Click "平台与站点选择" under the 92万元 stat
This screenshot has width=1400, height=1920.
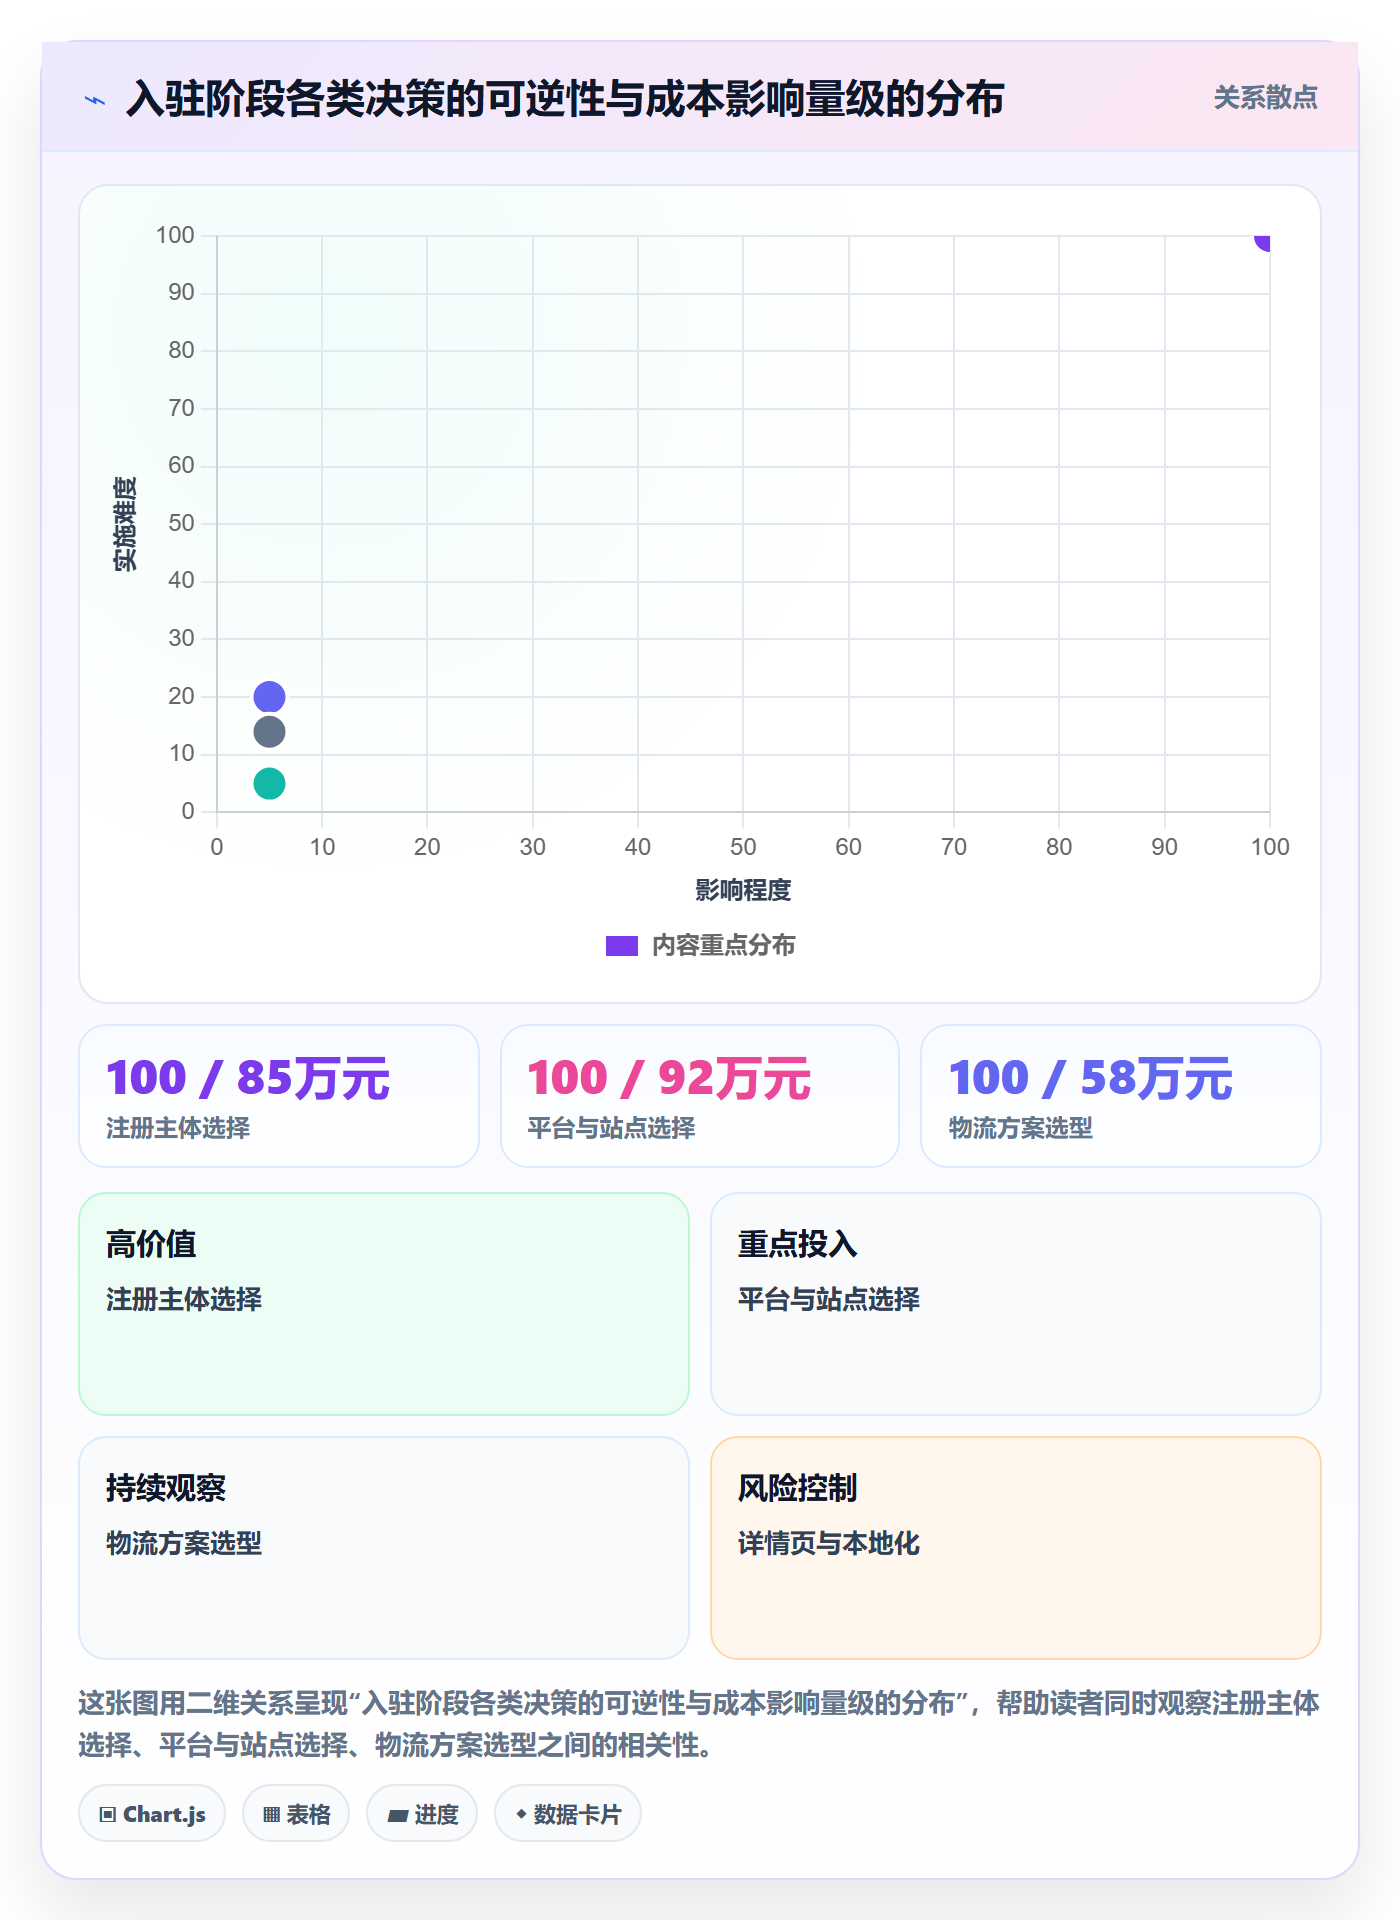coord(611,1128)
